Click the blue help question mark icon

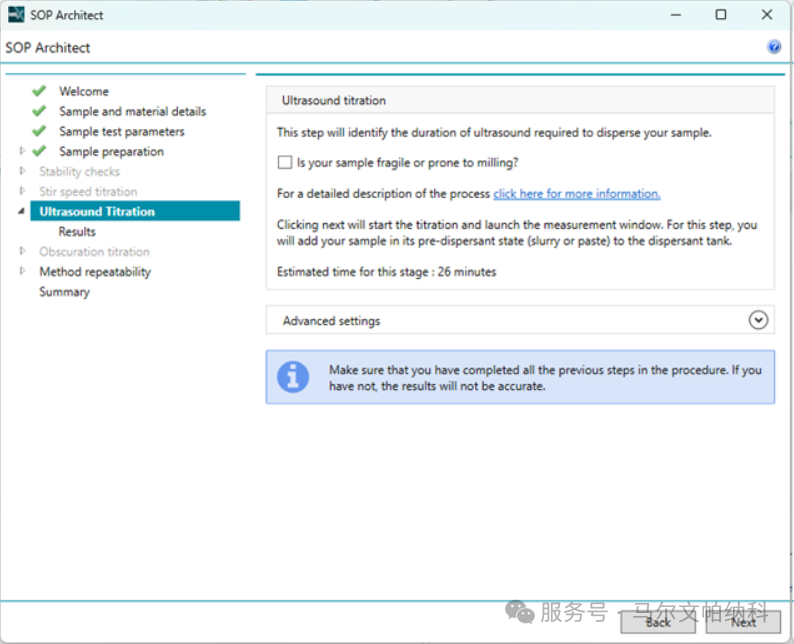[773, 47]
